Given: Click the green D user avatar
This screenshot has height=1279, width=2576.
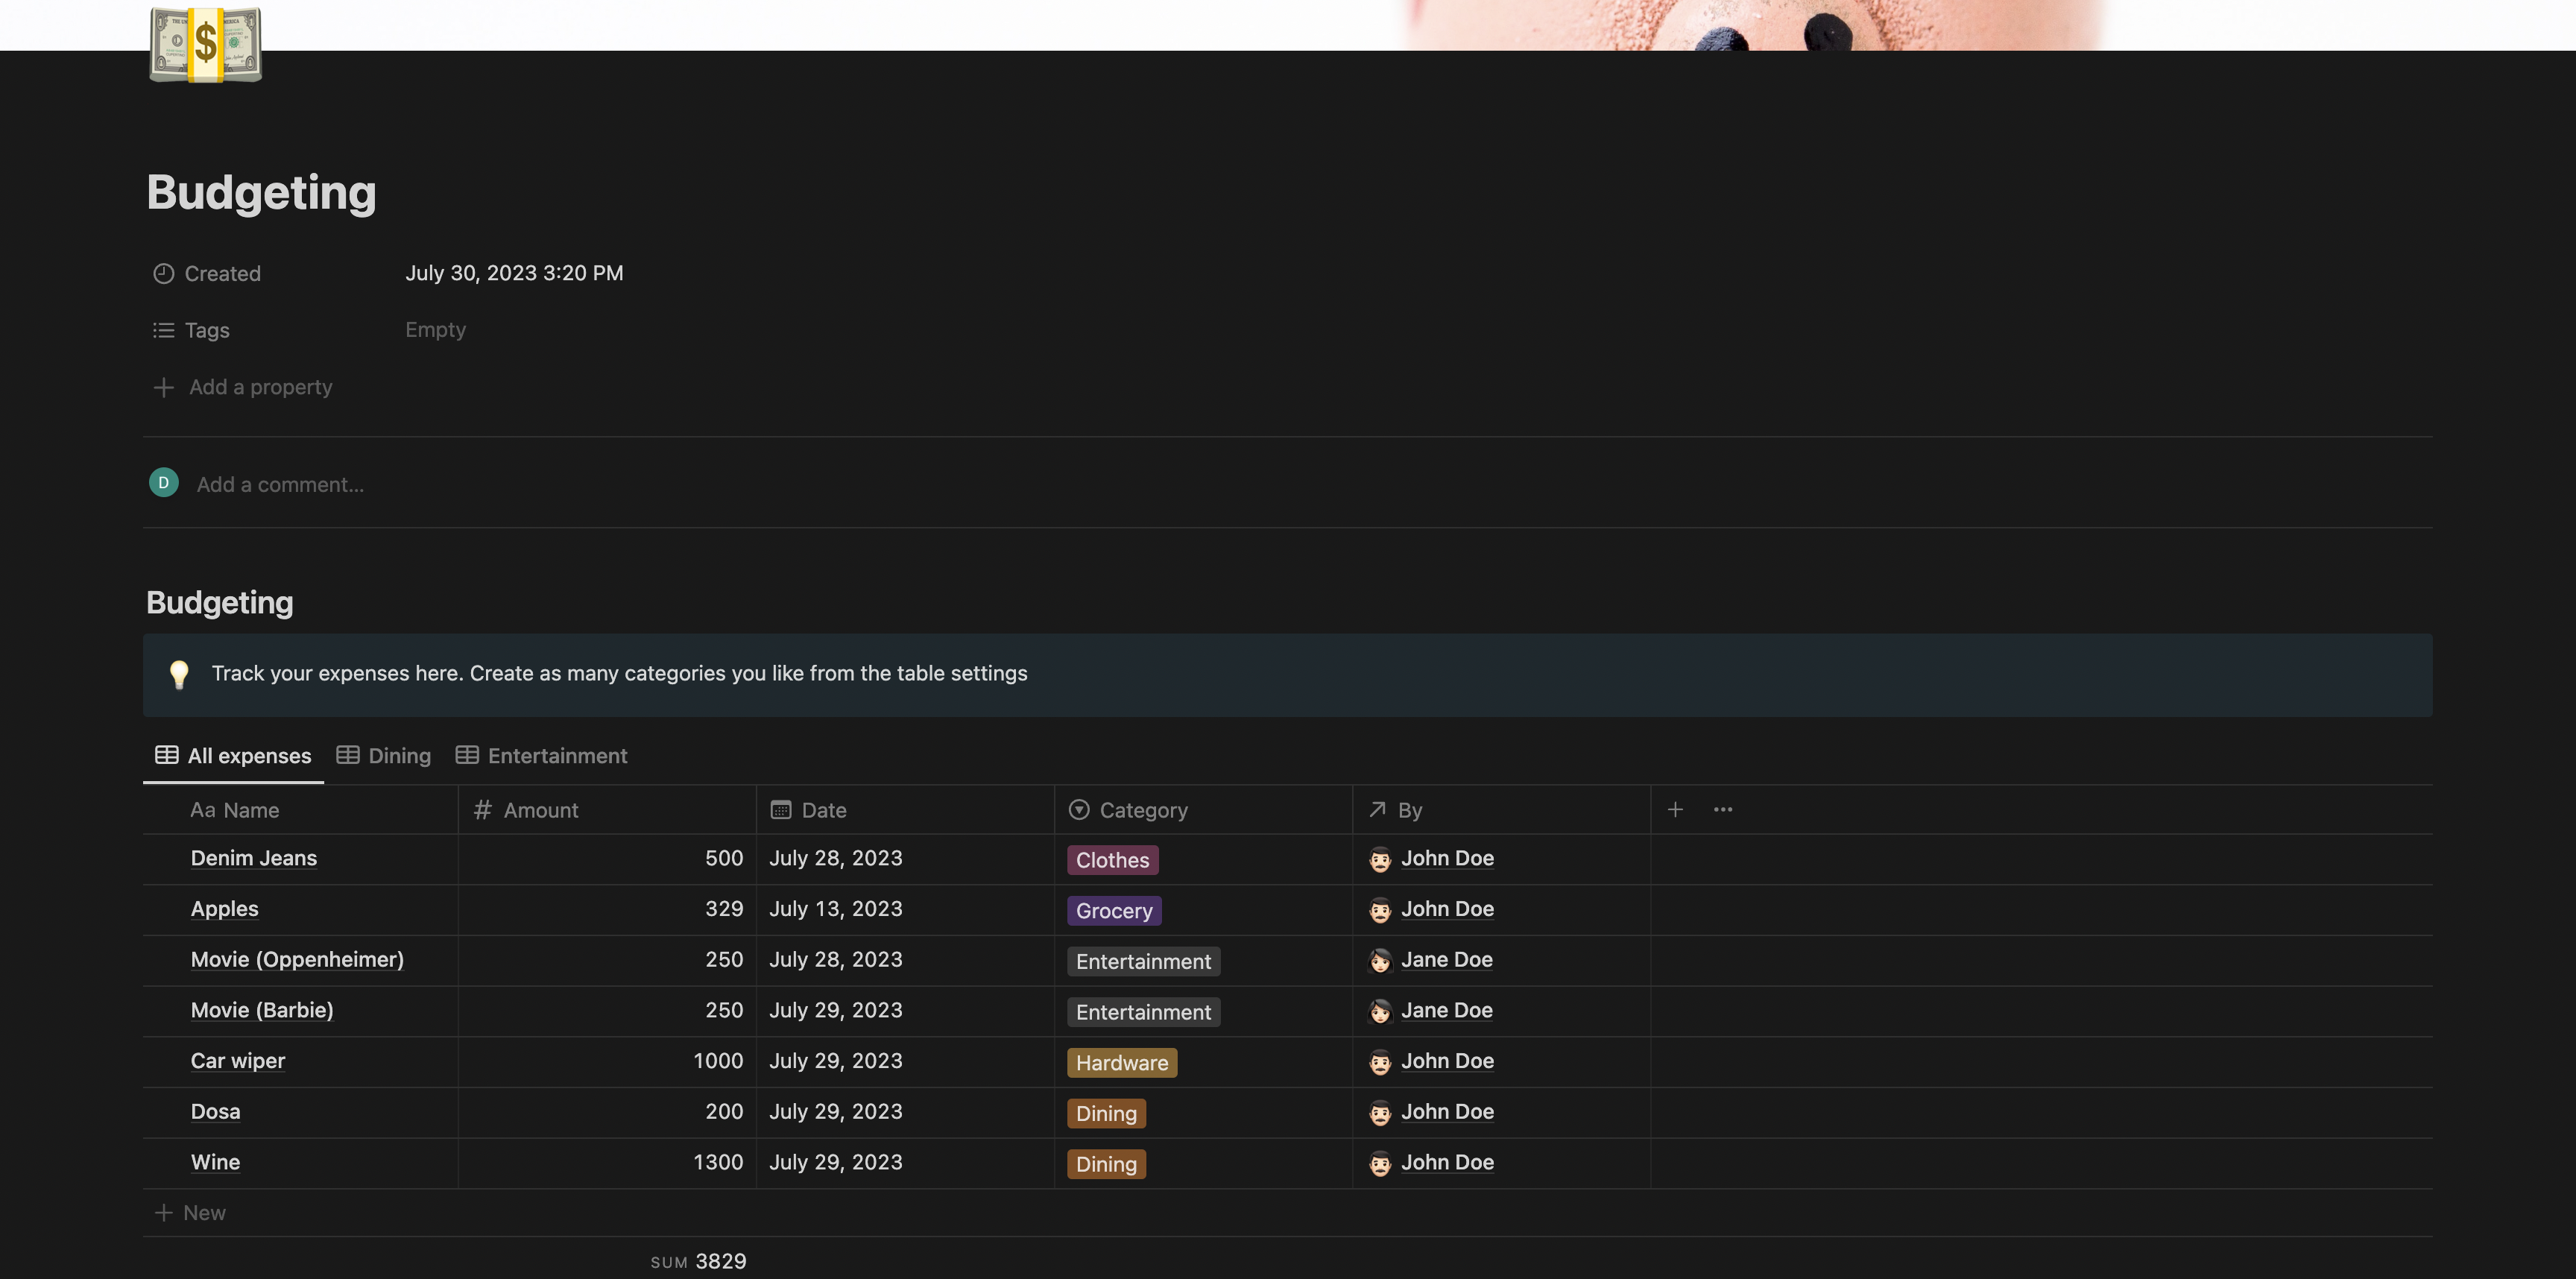Looking at the screenshot, I should click(164, 483).
